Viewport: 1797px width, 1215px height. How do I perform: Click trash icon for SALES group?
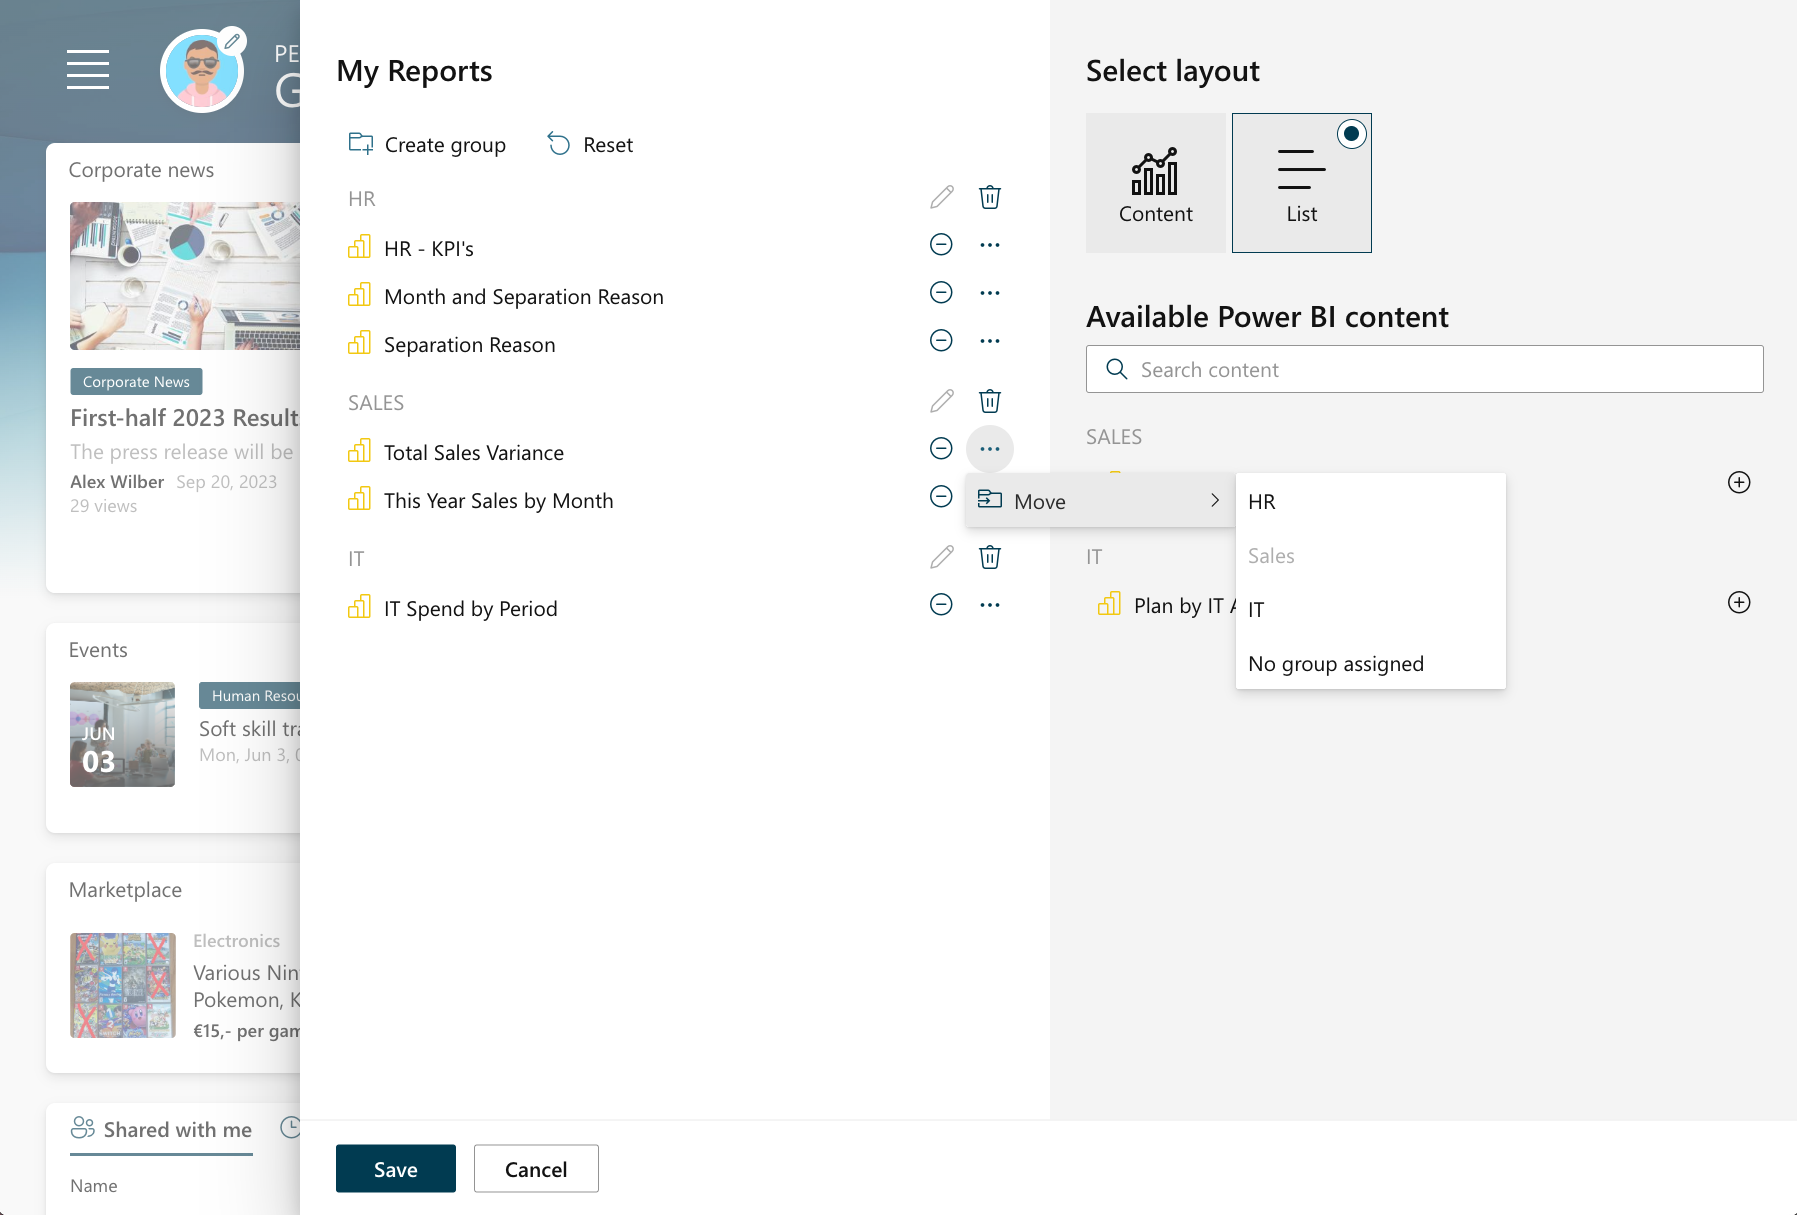989,401
